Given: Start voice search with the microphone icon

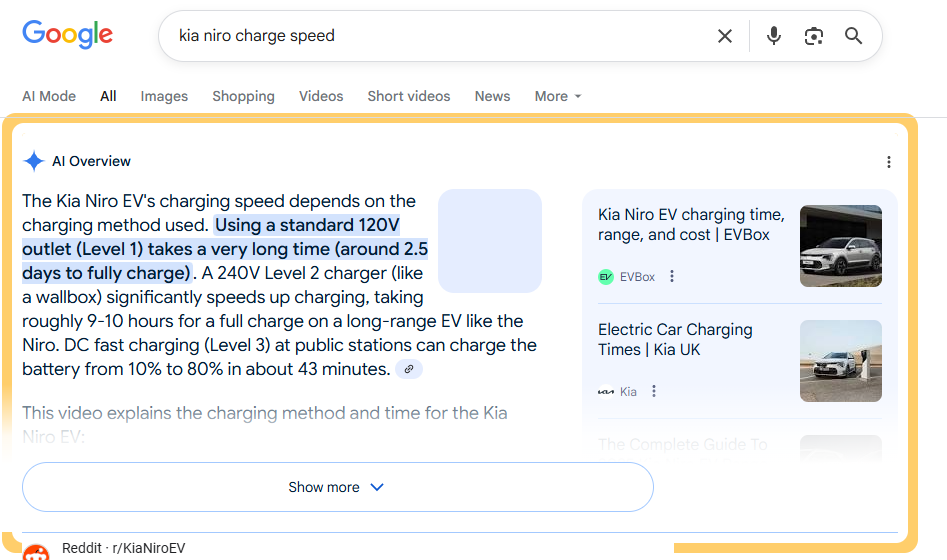Looking at the screenshot, I should [x=774, y=36].
